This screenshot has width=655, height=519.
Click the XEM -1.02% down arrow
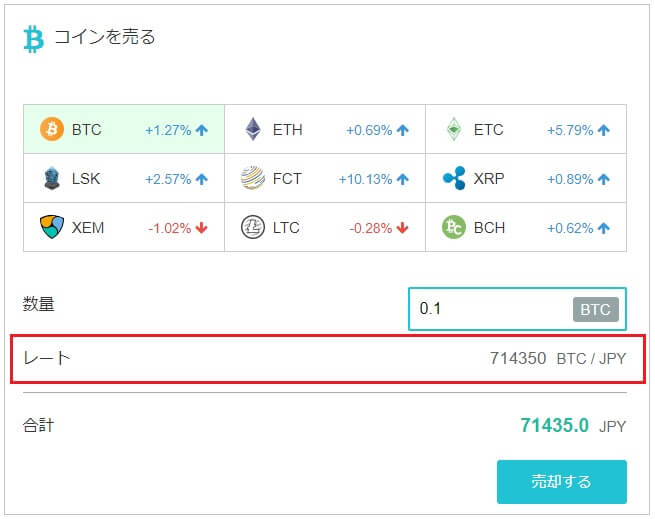(x=201, y=228)
